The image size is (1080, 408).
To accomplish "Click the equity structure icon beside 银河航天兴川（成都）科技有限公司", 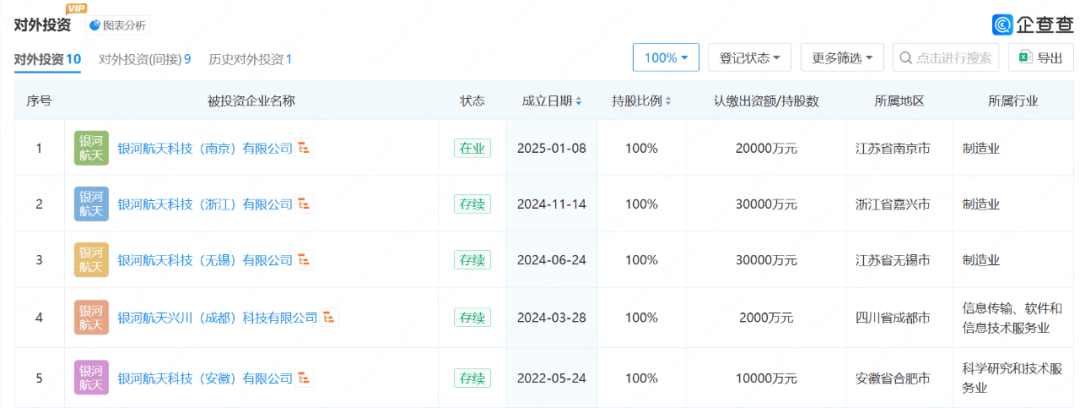I will point(329,317).
